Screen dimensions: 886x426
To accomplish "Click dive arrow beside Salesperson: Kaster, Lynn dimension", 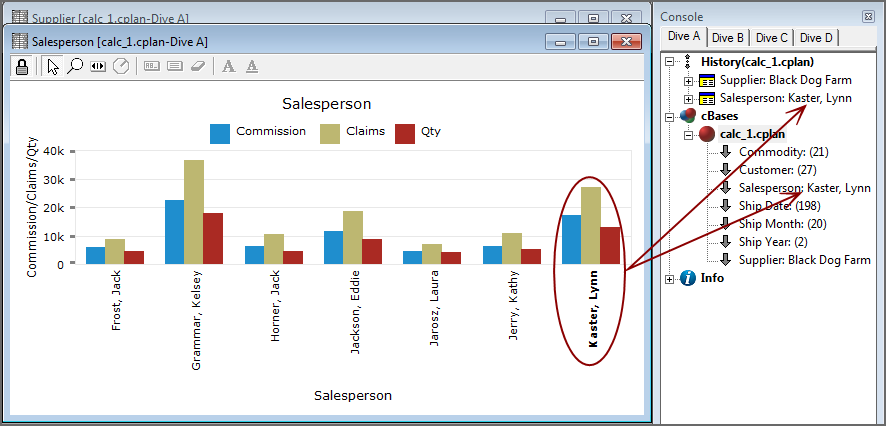I will tap(726, 188).
